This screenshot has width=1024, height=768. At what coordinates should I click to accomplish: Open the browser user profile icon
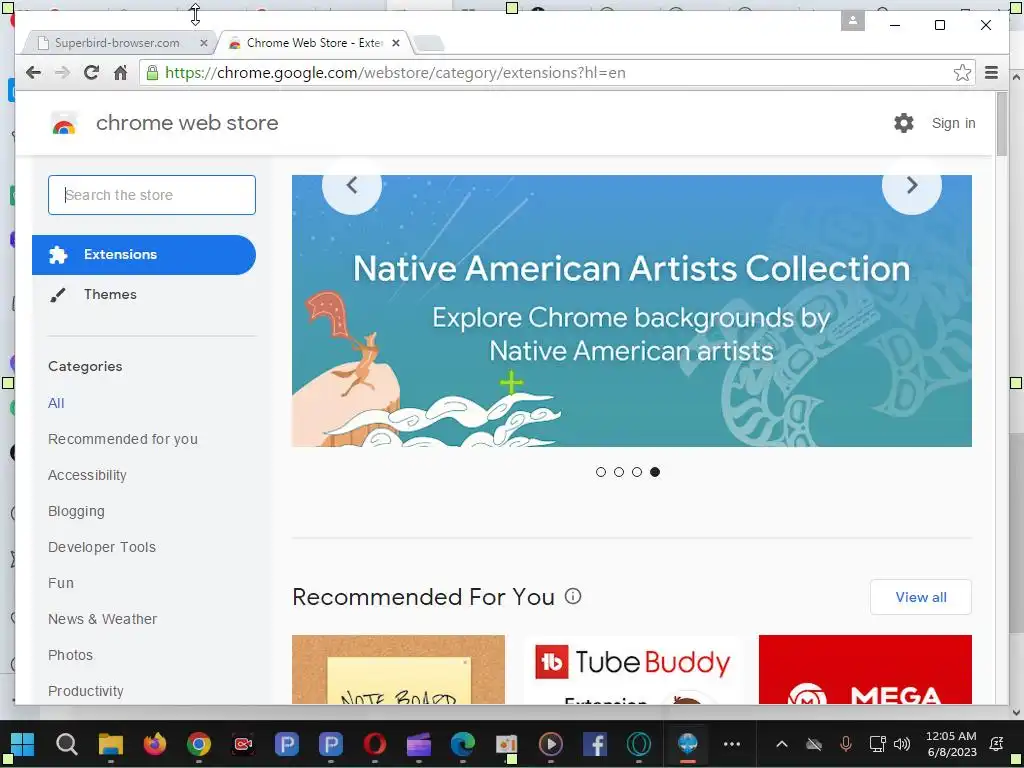[x=852, y=20]
